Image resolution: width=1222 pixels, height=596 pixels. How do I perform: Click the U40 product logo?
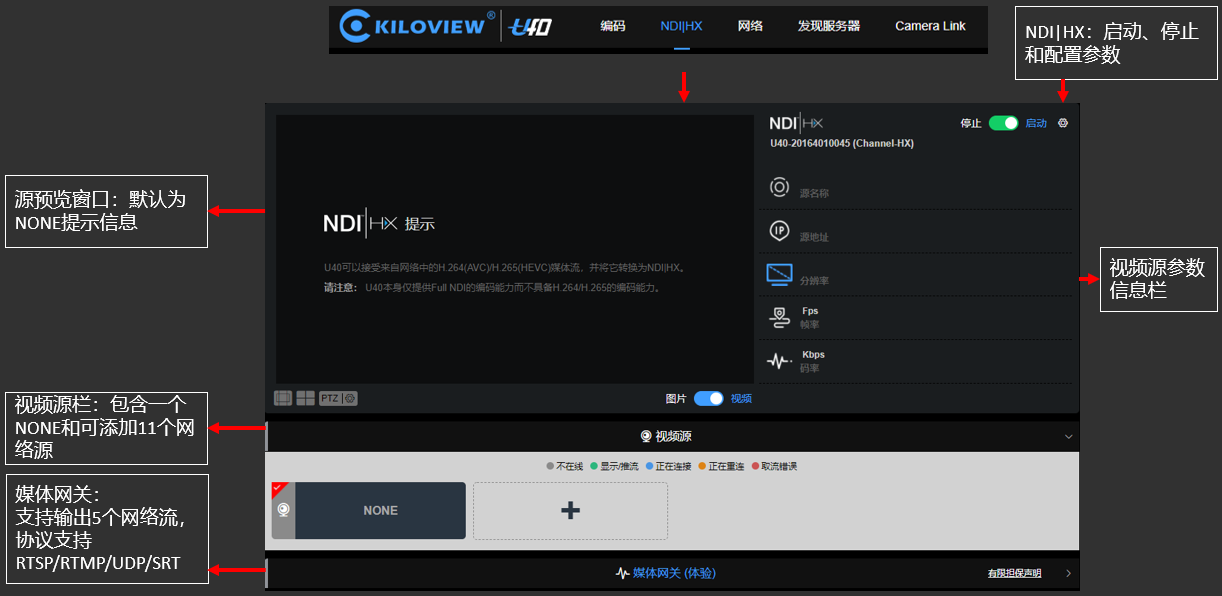530,27
